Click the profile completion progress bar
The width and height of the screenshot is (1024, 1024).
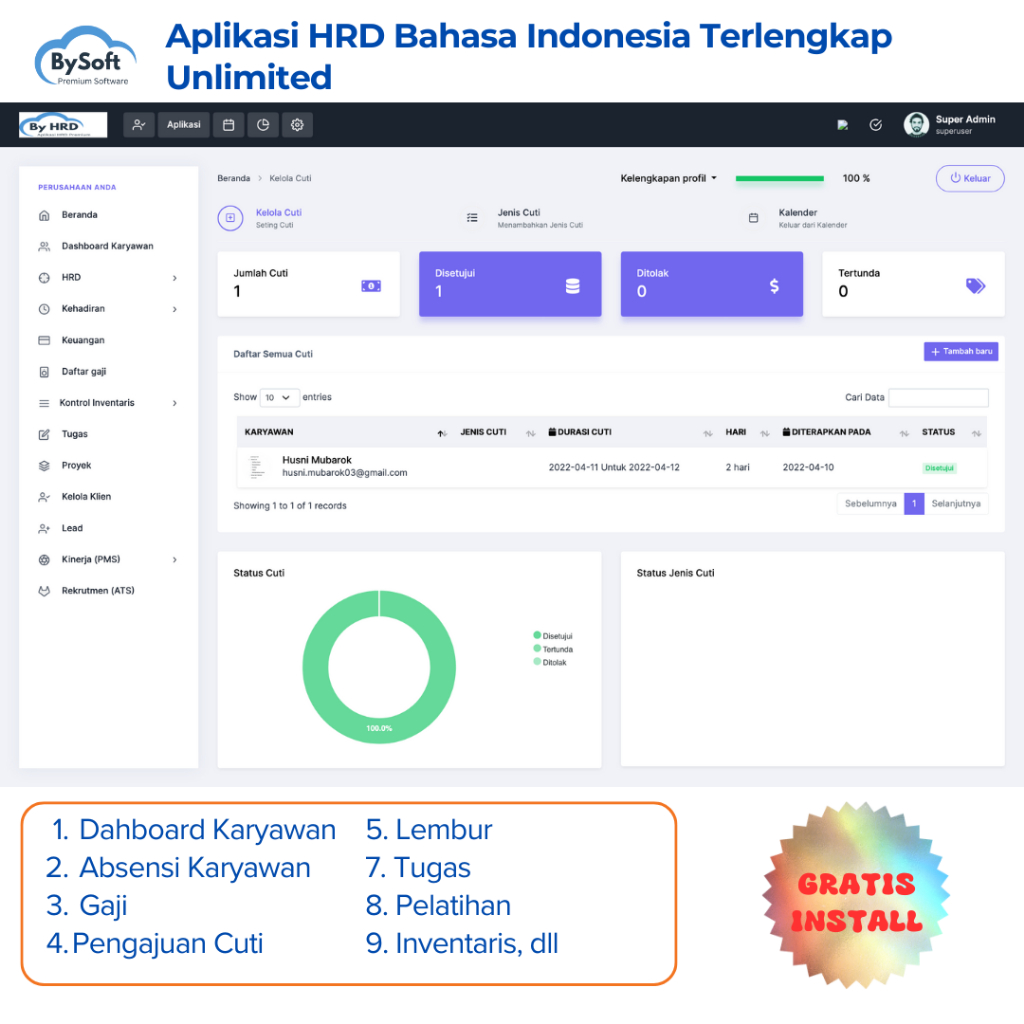(x=779, y=178)
